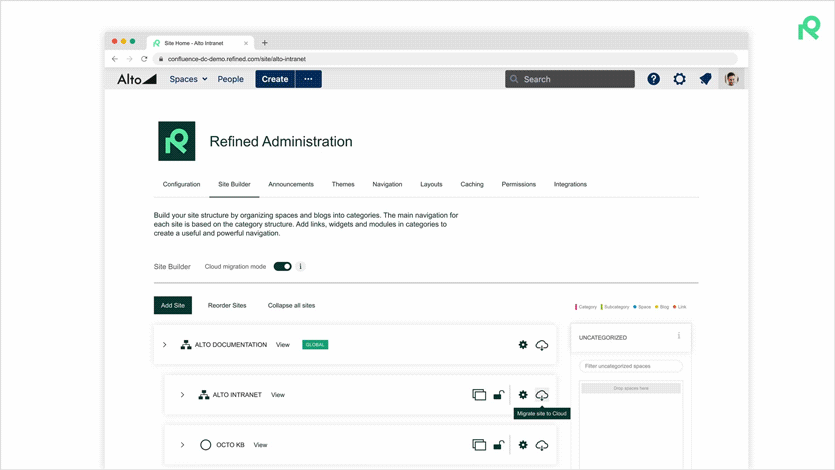Click Alto Documentation migrate to cloud icon
This screenshot has width=835, height=470.
coord(542,345)
